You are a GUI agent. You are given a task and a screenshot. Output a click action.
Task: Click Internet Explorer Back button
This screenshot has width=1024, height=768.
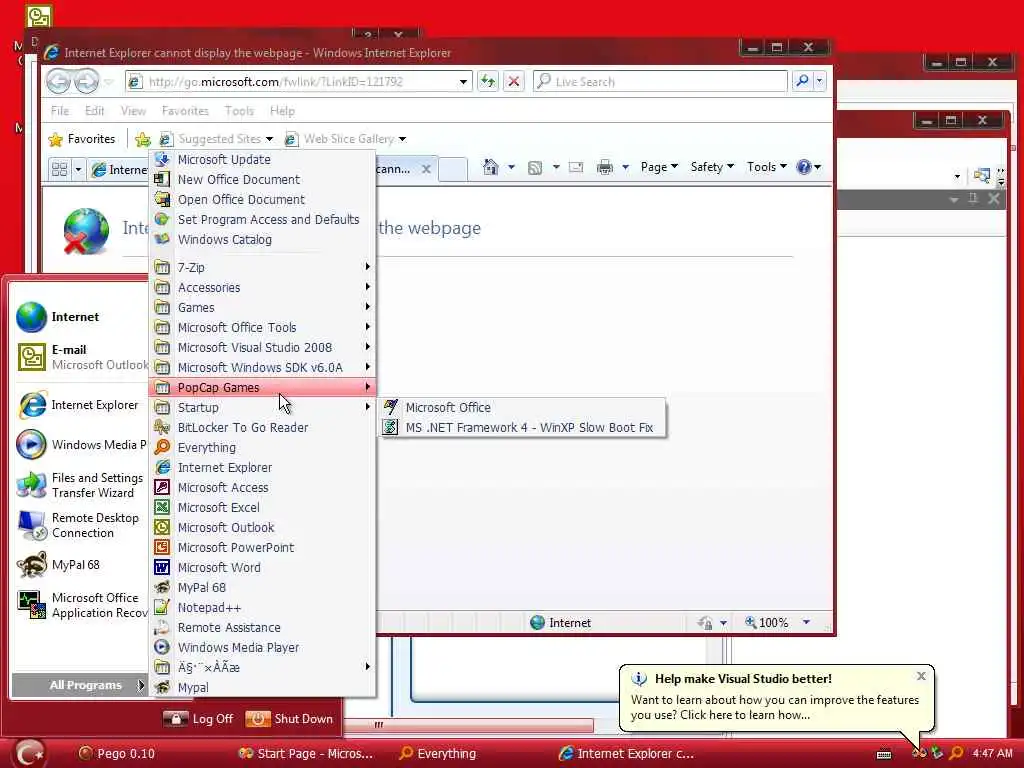pos(59,82)
